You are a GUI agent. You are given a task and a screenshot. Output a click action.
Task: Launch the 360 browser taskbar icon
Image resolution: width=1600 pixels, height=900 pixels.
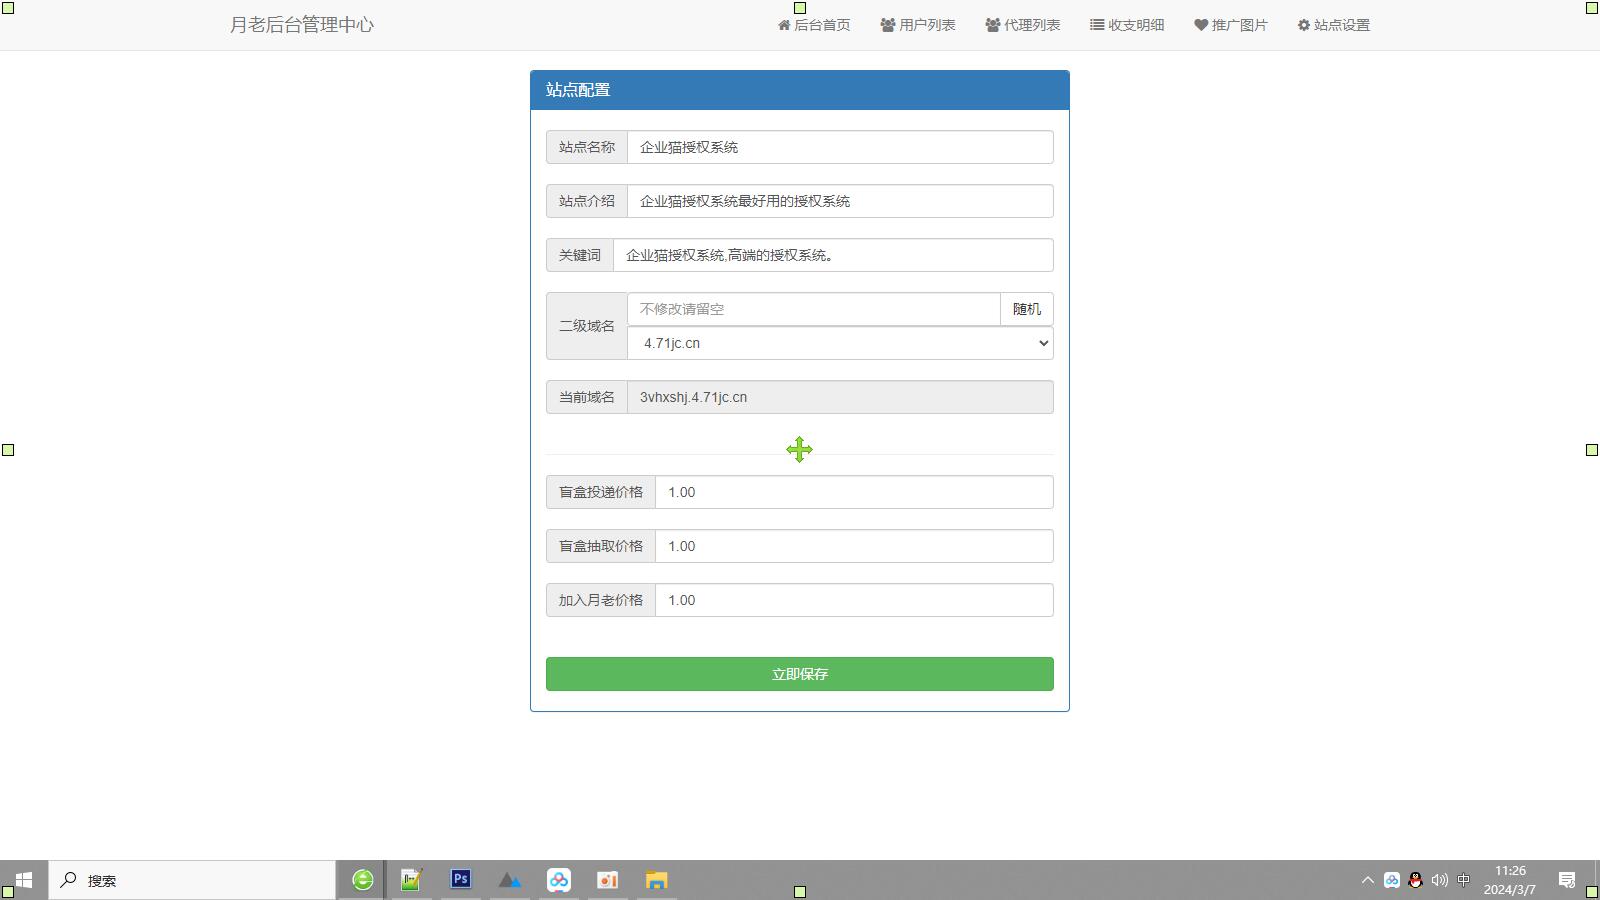click(363, 880)
